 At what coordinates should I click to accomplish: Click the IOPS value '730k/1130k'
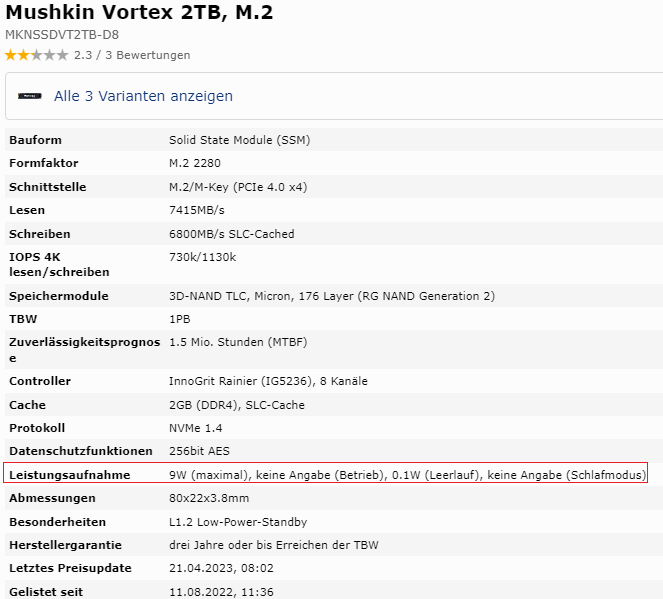(x=203, y=257)
